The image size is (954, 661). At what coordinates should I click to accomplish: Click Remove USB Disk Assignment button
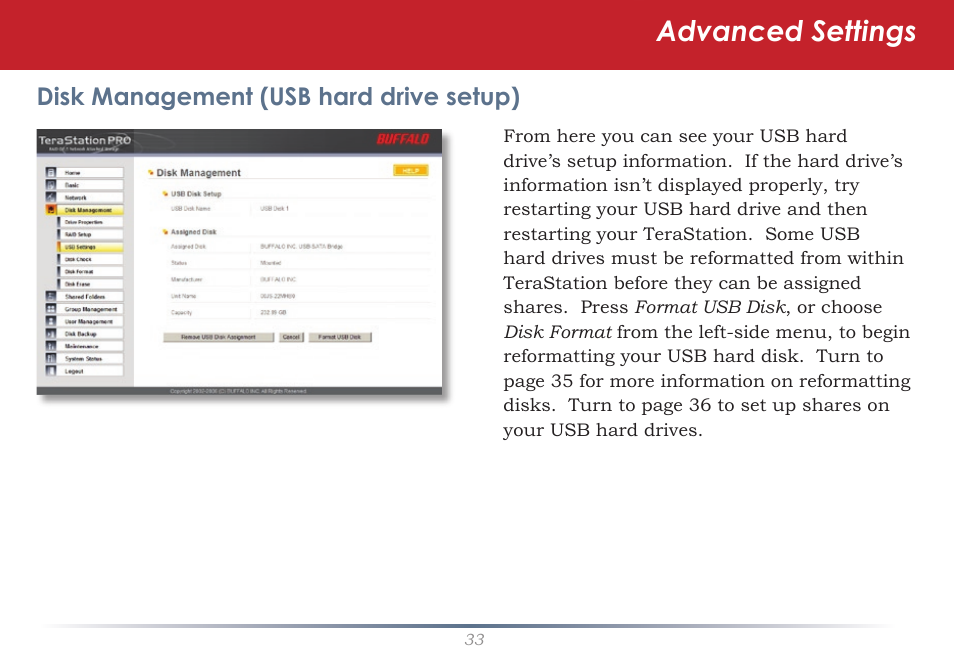point(218,337)
